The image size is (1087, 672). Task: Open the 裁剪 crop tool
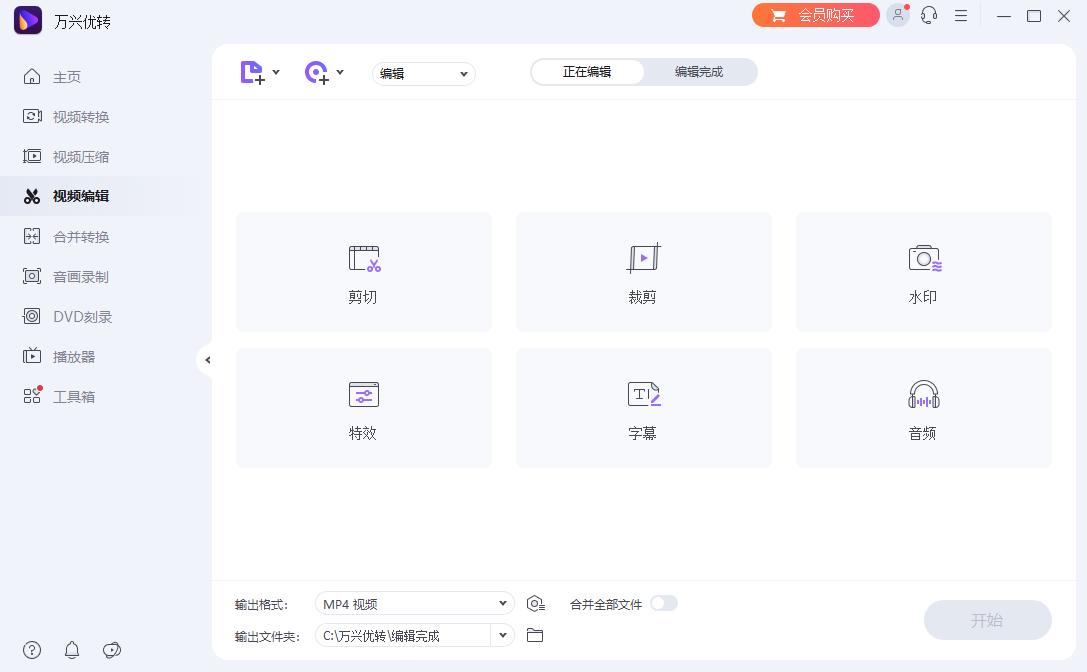point(643,271)
